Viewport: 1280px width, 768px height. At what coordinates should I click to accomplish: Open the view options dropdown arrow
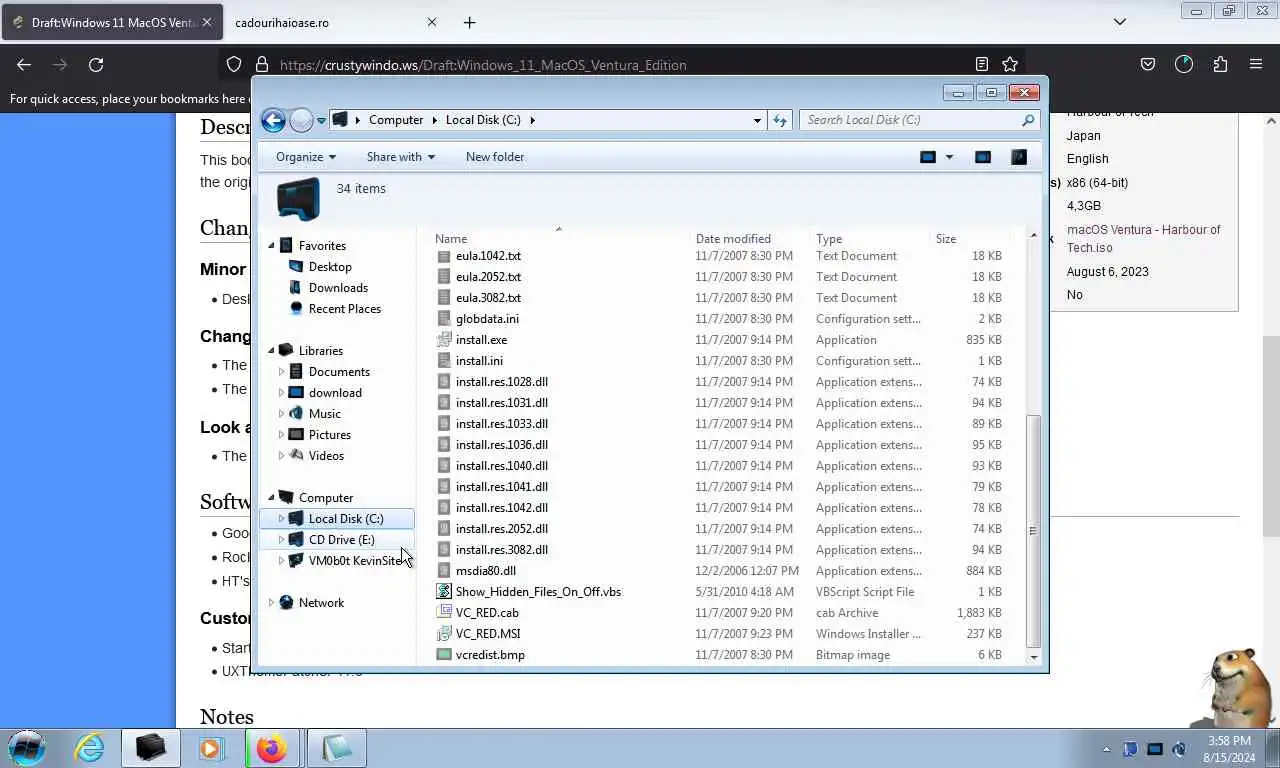click(x=949, y=157)
